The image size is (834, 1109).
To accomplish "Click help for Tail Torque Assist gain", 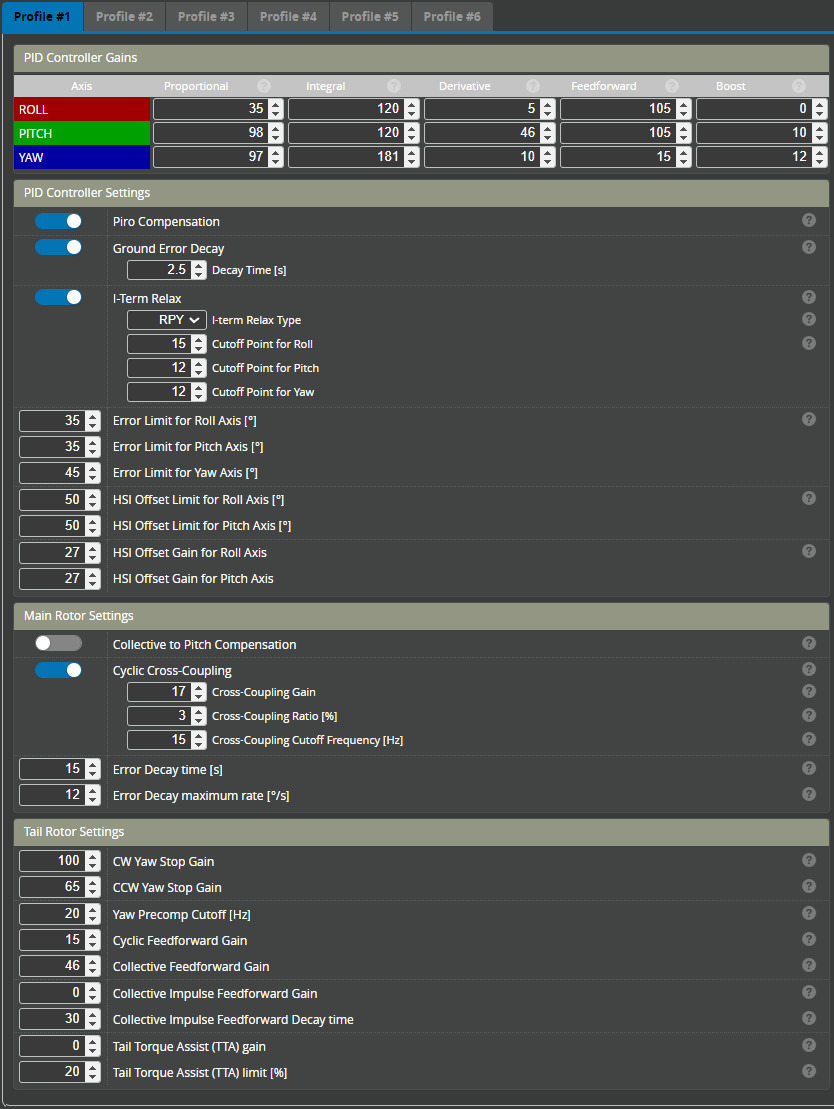I will point(808,1044).
